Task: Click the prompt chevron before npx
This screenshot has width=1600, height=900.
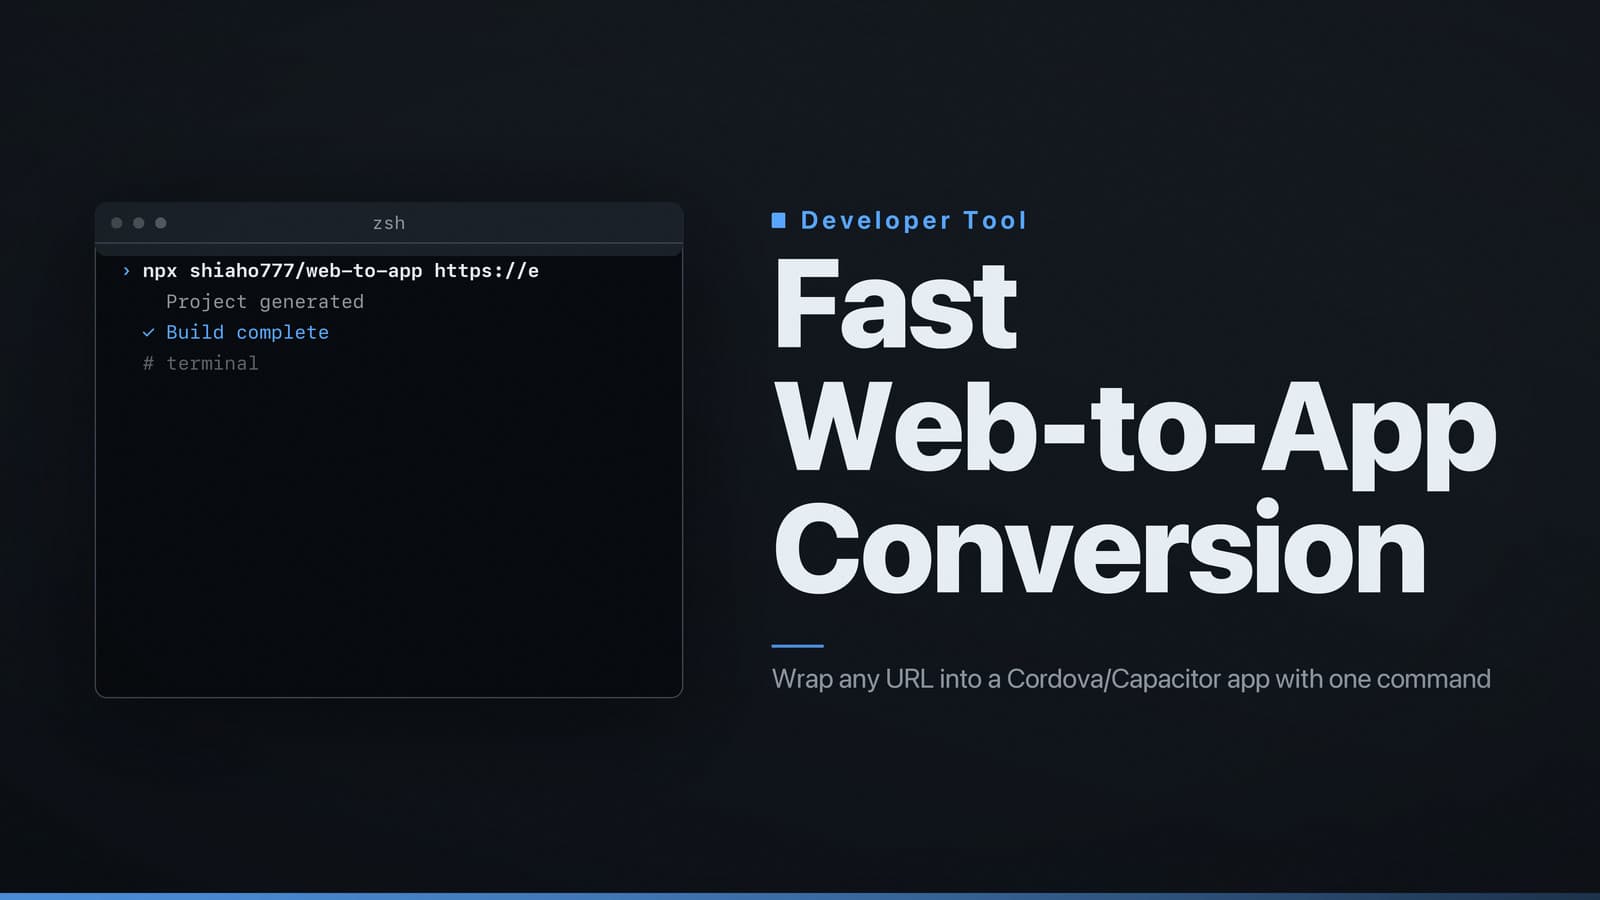Action: (126, 271)
